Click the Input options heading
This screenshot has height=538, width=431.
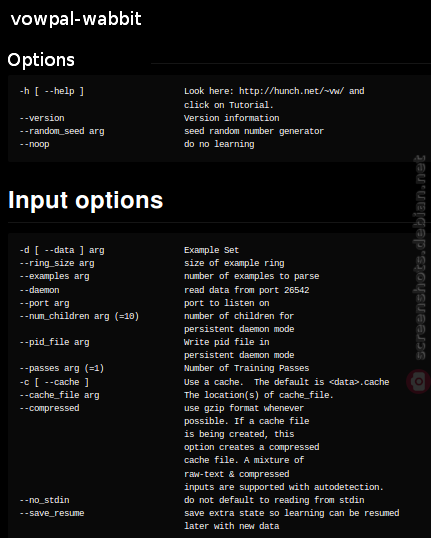coord(85,200)
